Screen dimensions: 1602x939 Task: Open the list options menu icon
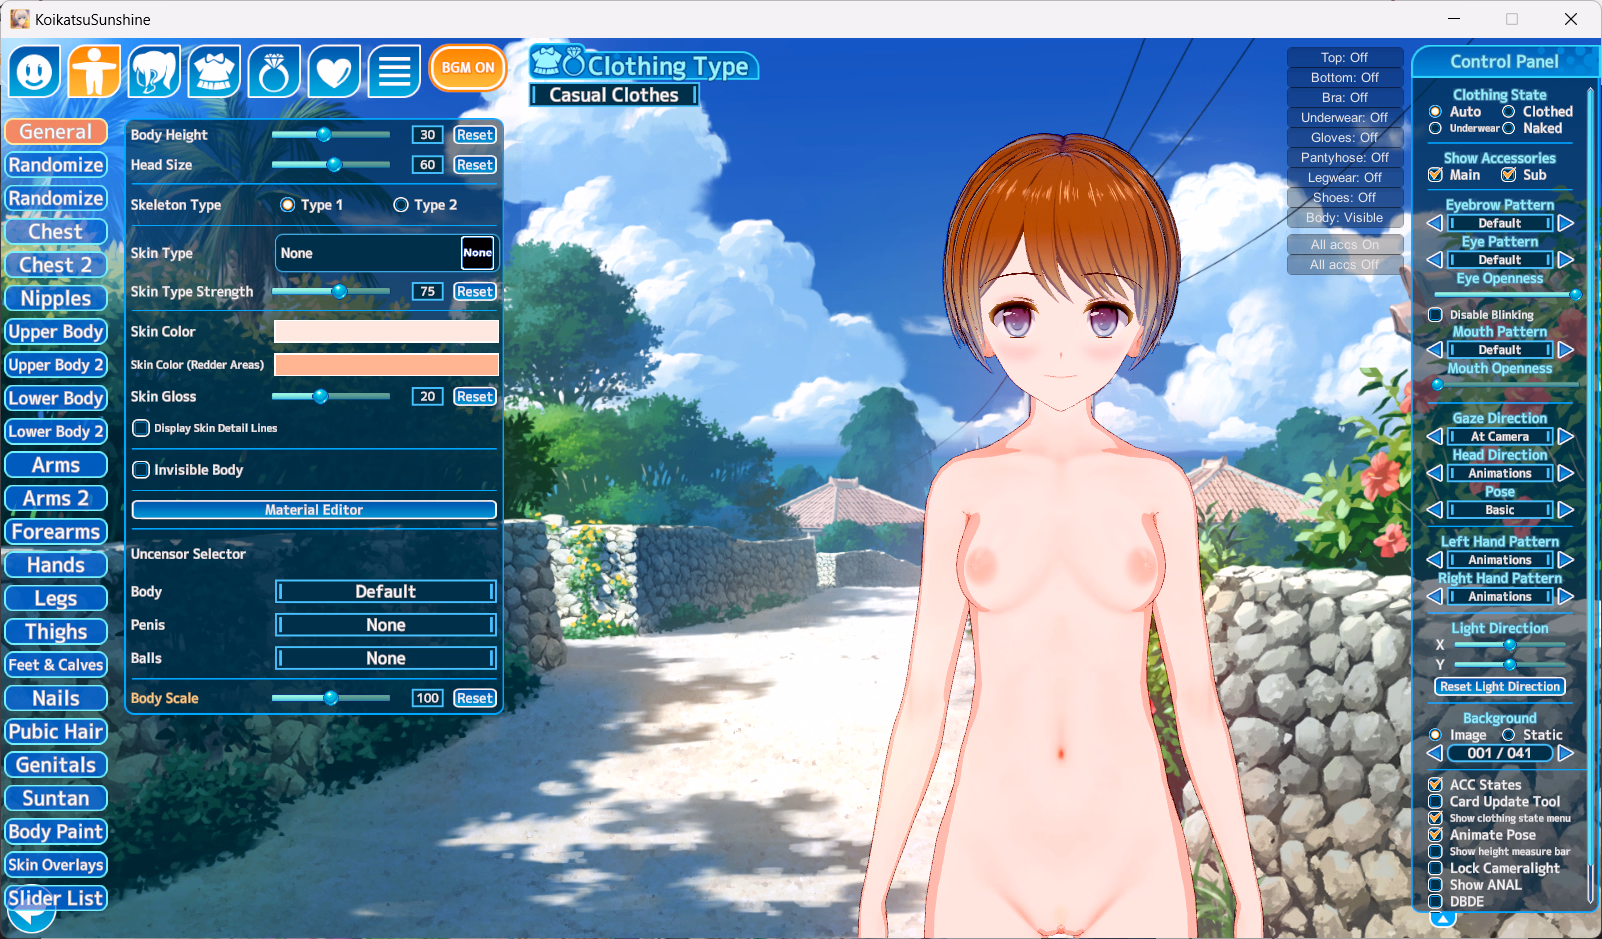point(394,71)
